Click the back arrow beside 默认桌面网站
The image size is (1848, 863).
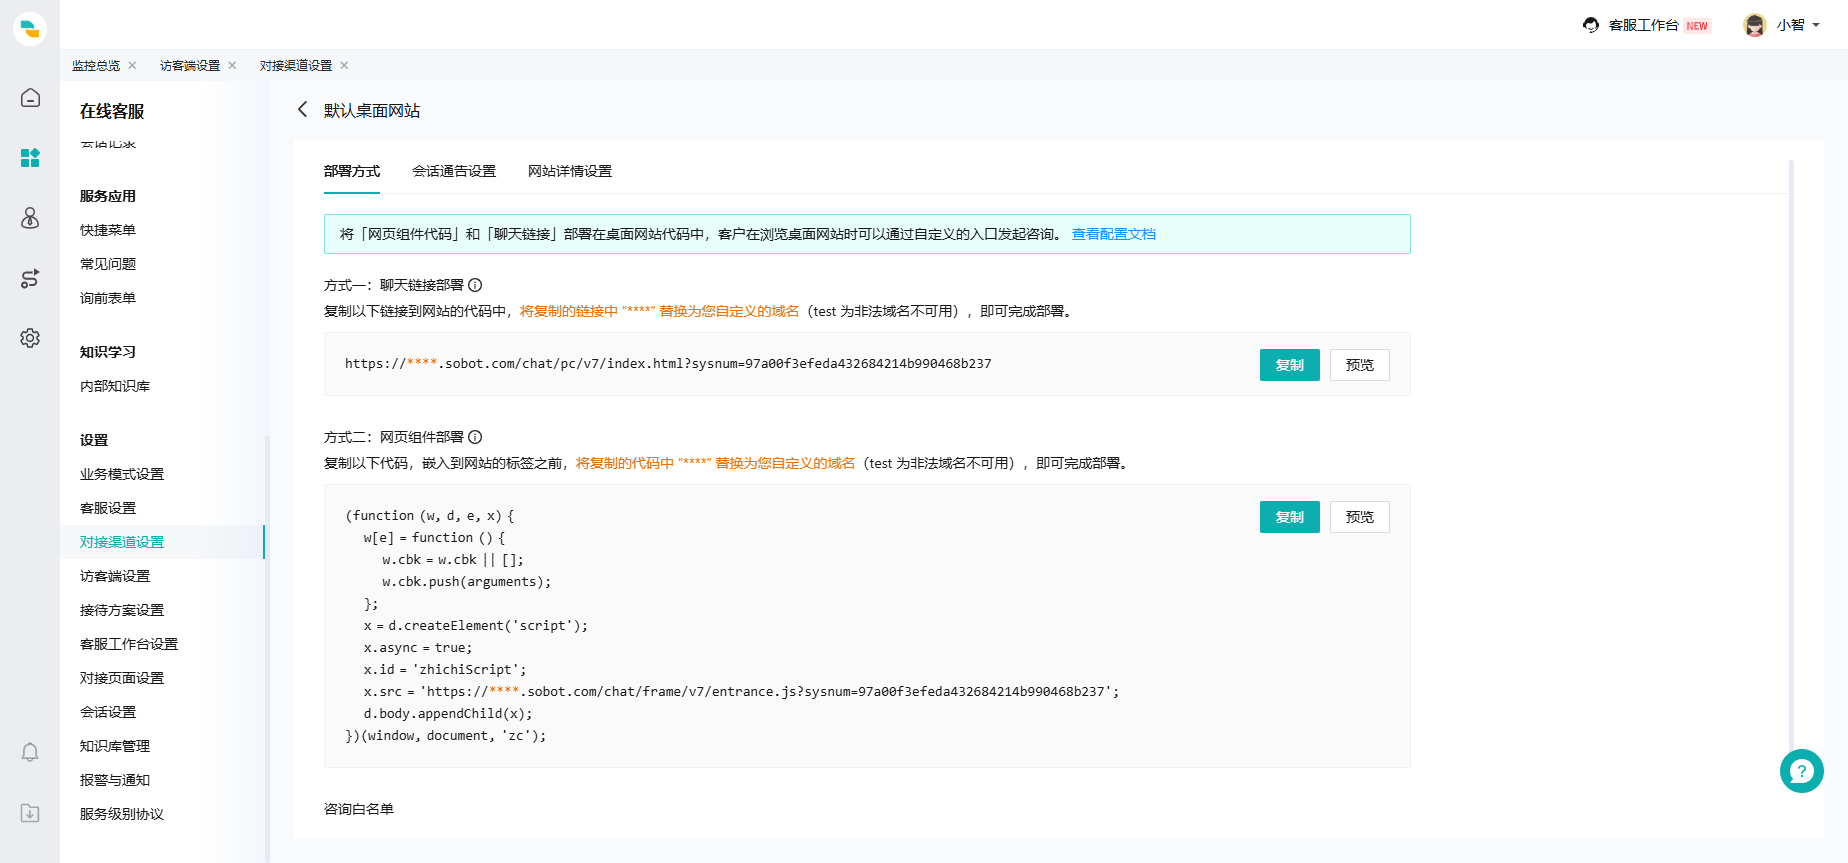tap(302, 110)
